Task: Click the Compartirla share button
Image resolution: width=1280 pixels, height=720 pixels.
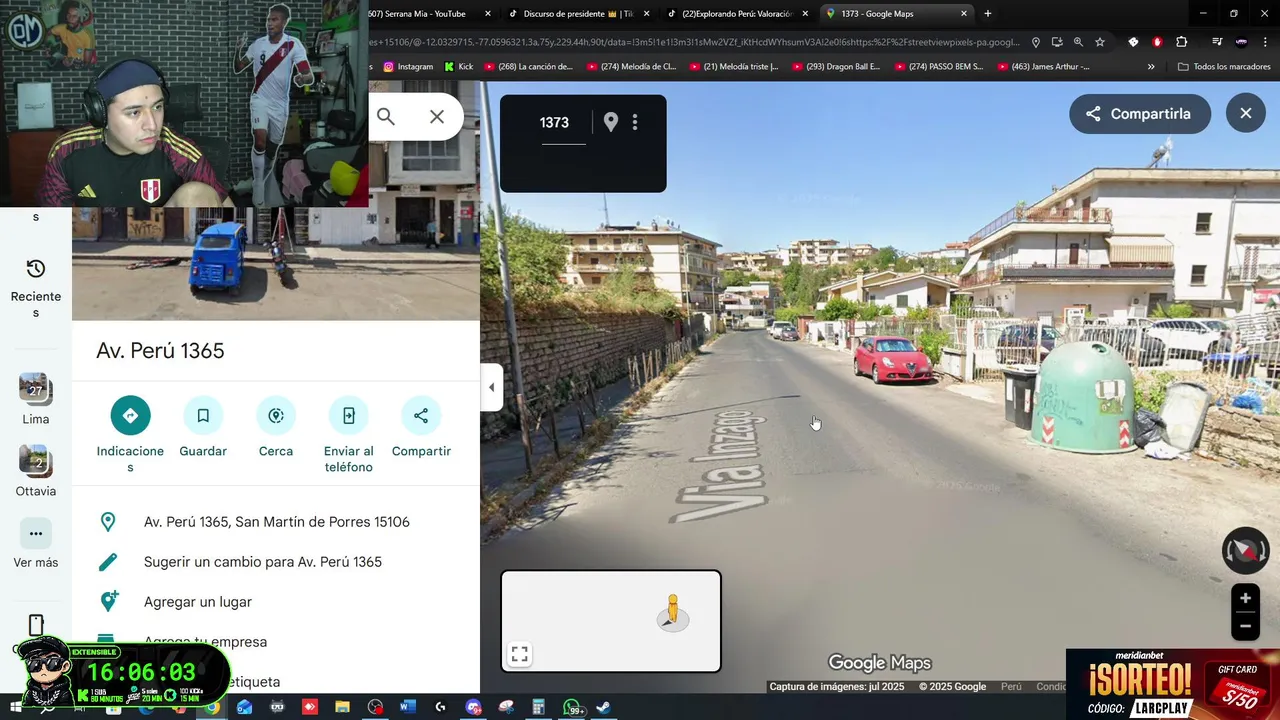Action: click(x=1139, y=114)
